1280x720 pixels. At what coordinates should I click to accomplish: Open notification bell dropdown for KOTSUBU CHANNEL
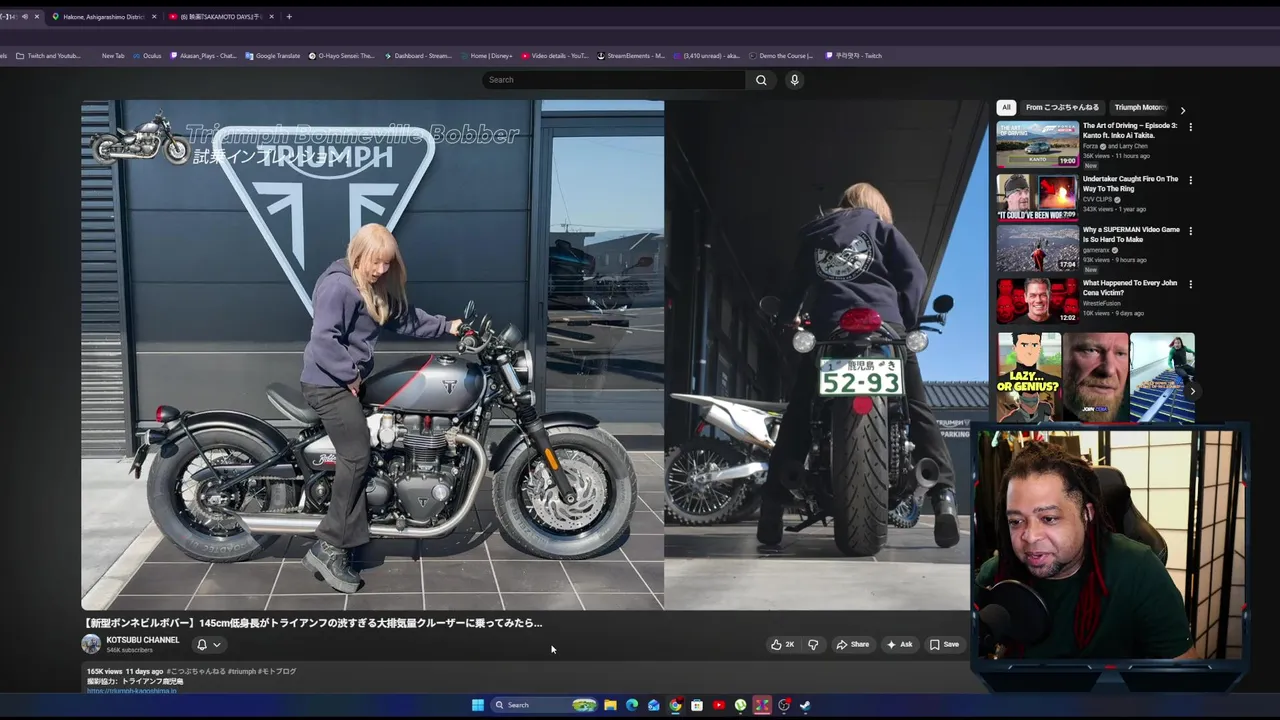coord(208,645)
